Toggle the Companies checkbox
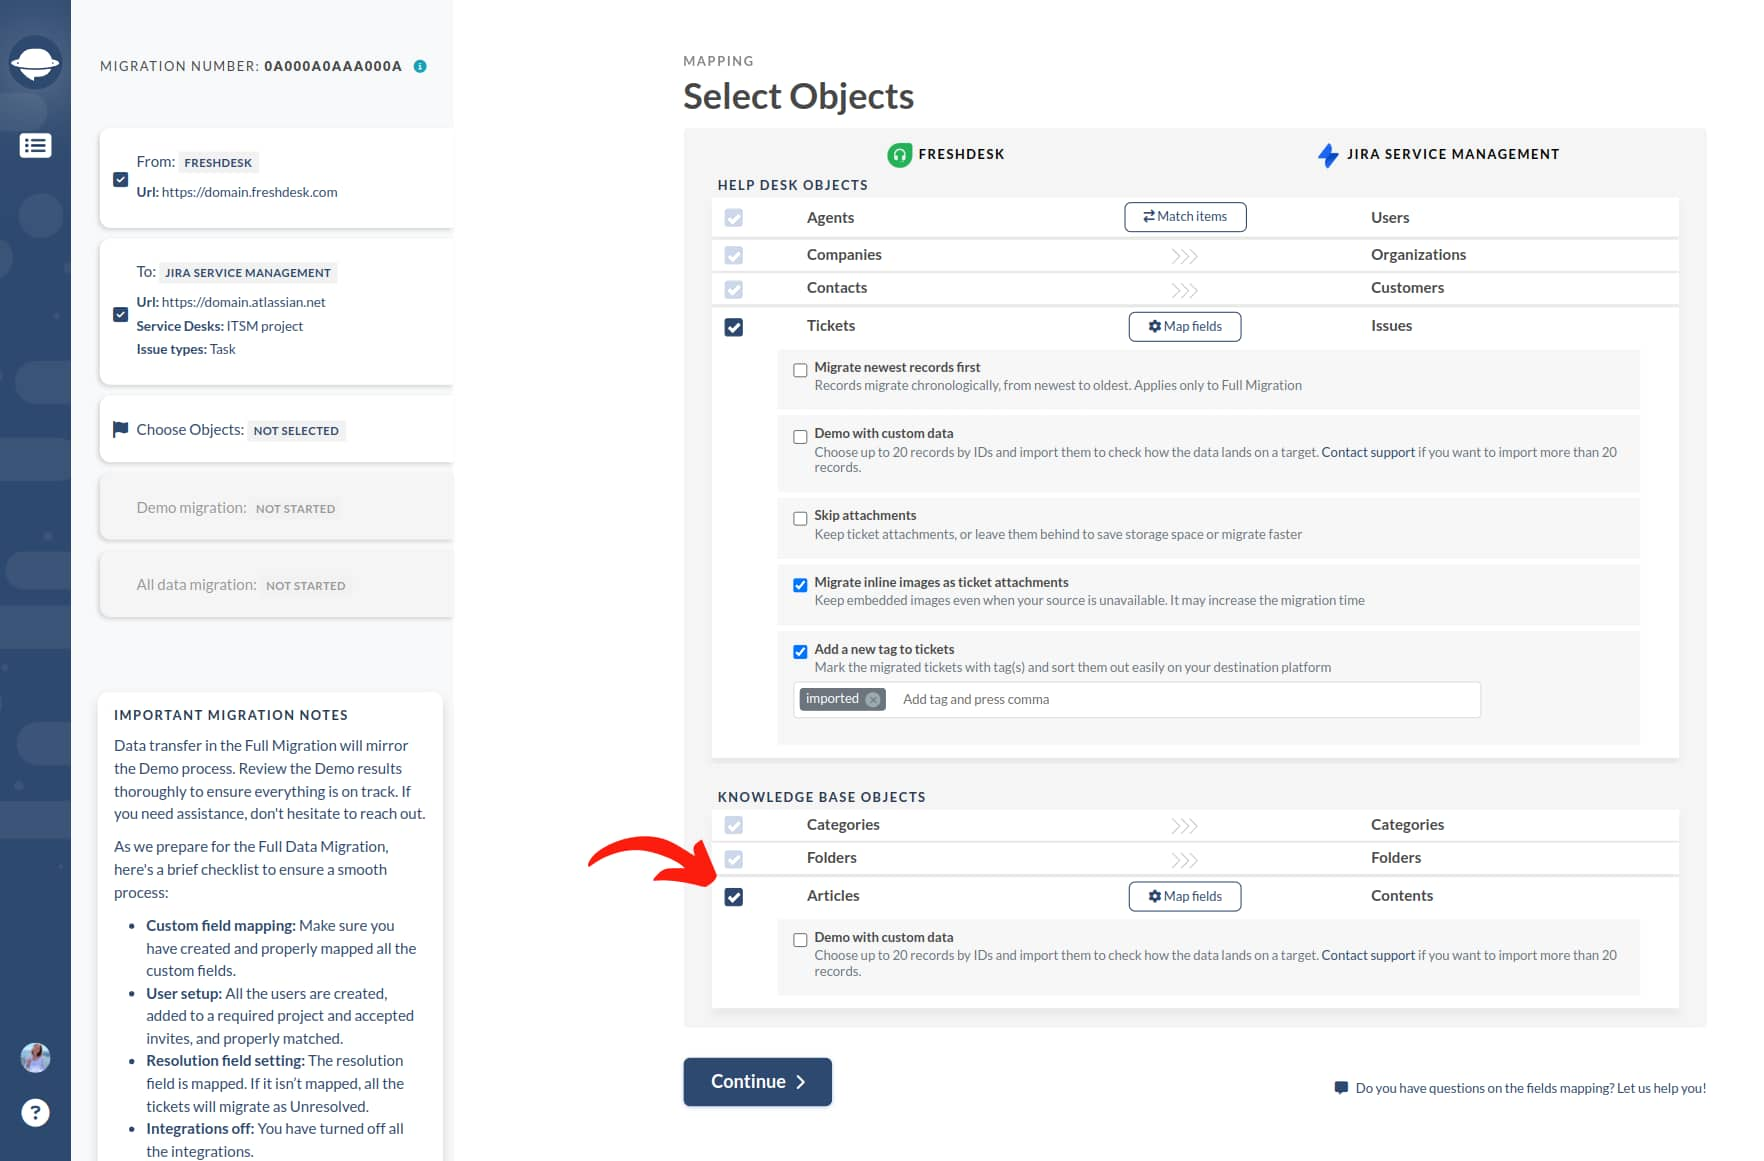Image resolution: width=1764 pixels, height=1161 pixels. 734,256
